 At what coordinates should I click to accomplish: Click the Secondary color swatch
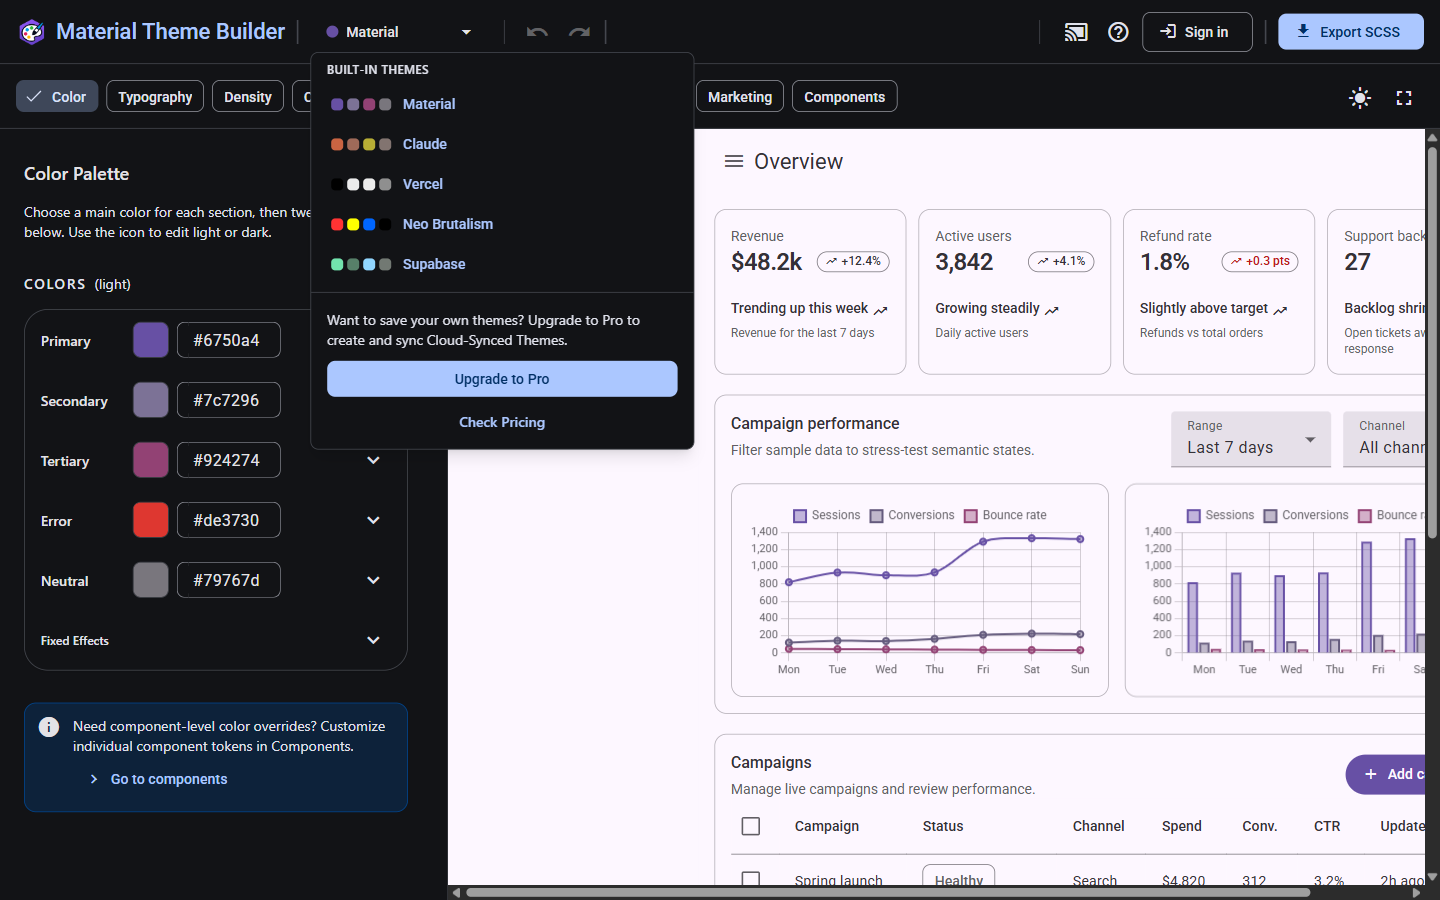point(151,400)
